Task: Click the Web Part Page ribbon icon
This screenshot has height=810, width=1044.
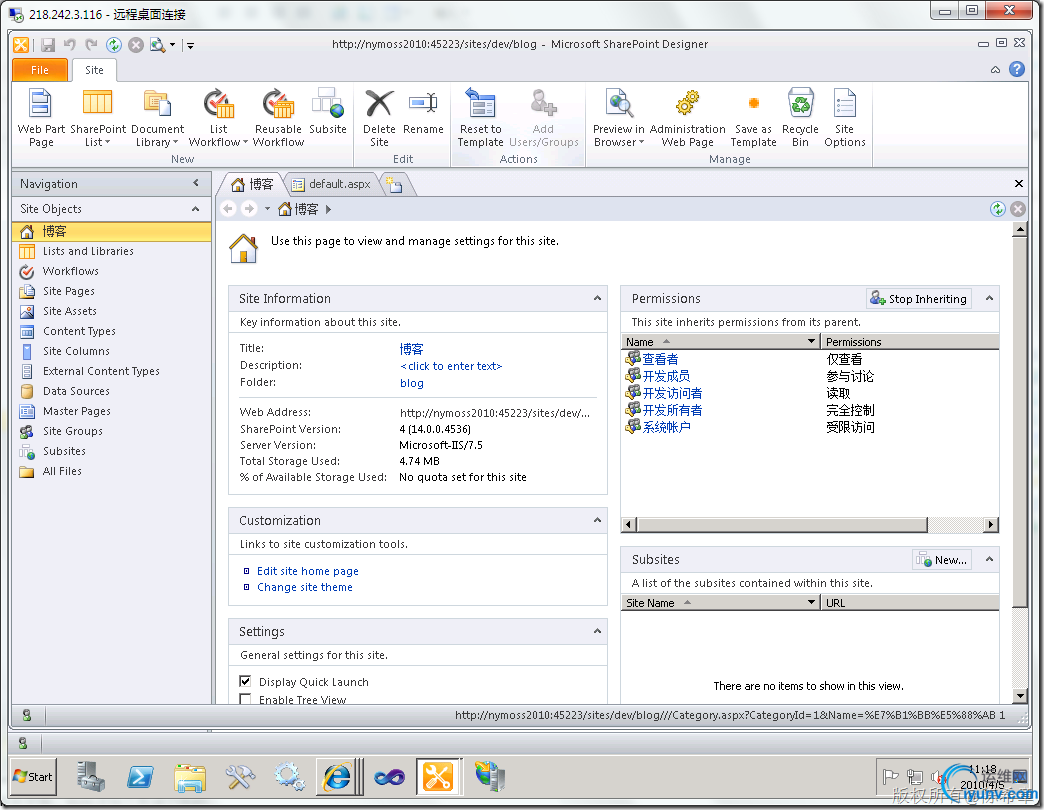Action: click(x=41, y=117)
